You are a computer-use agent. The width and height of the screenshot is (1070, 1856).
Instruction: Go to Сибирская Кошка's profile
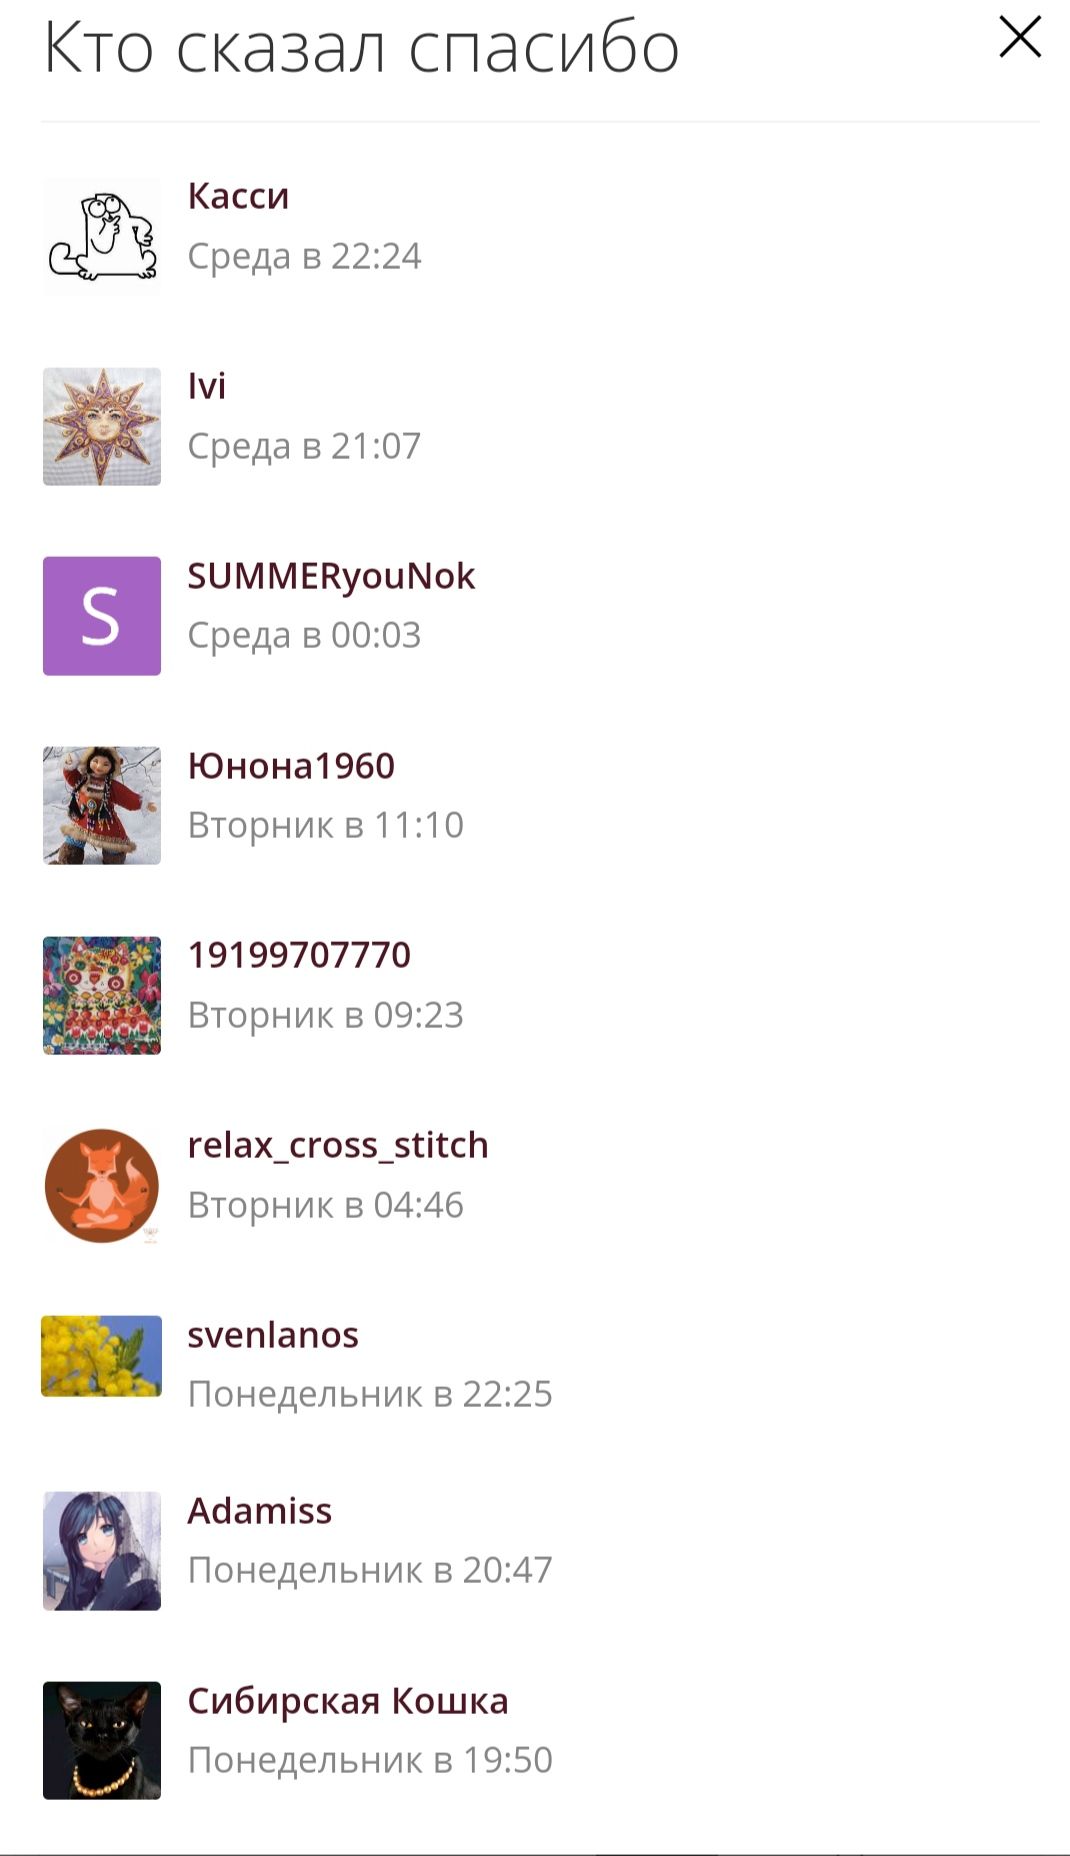tap(348, 1701)
